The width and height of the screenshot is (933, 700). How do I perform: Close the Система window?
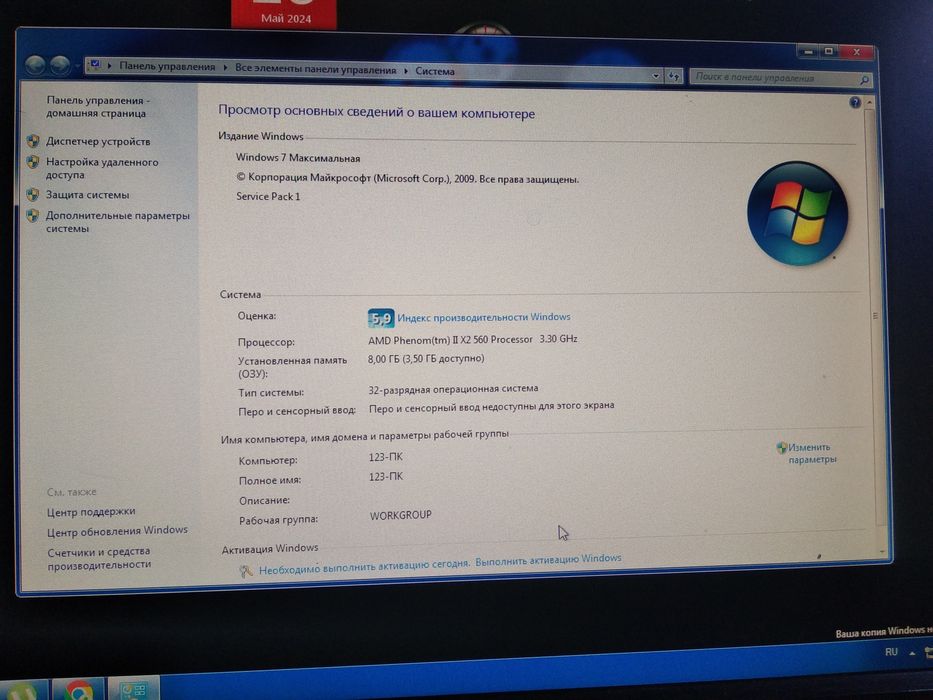[857, 52]
